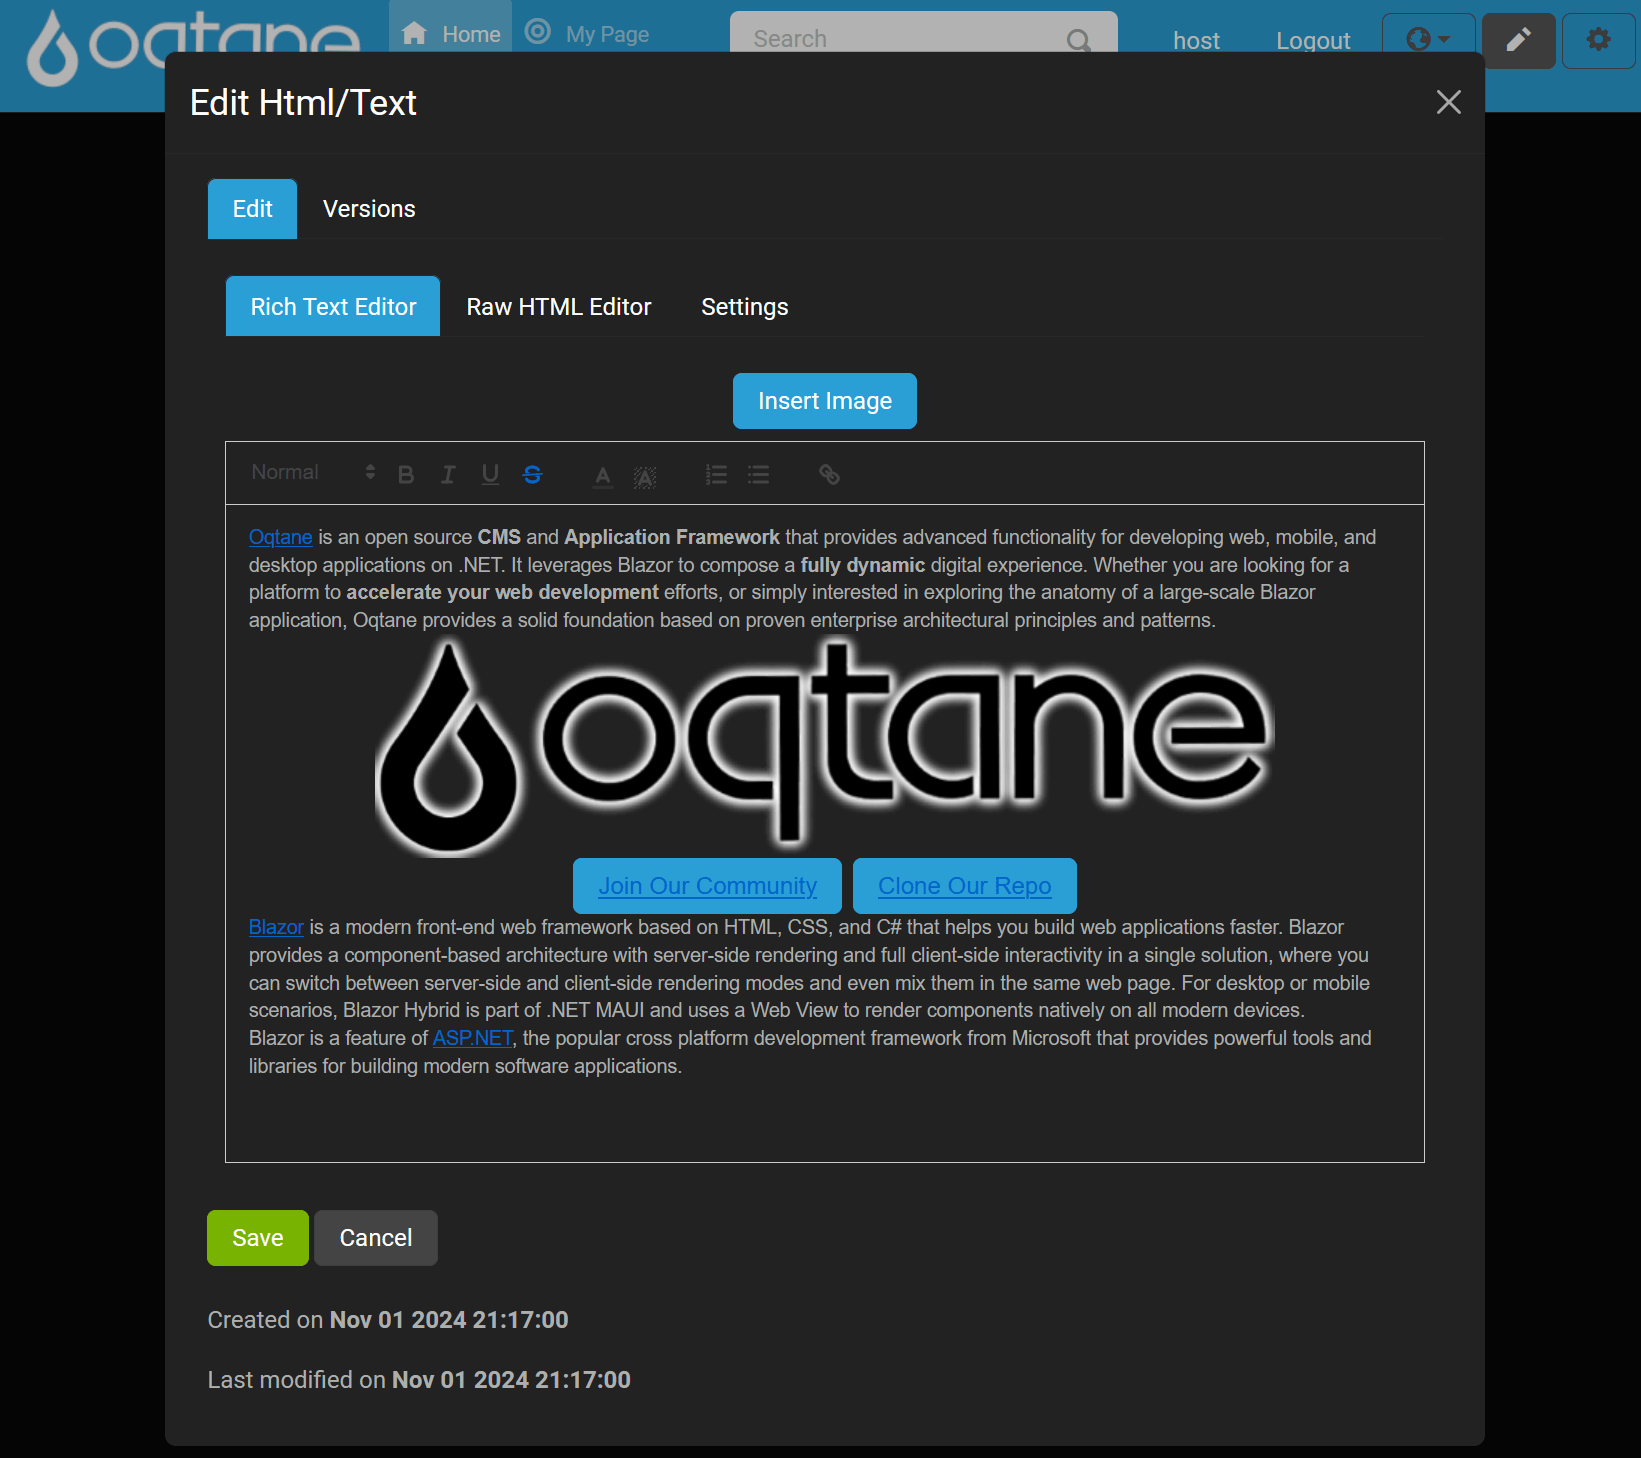The width and height of the screenshot is (1641, 1458).
Task: Open the text background color picker
Action: 645,476
